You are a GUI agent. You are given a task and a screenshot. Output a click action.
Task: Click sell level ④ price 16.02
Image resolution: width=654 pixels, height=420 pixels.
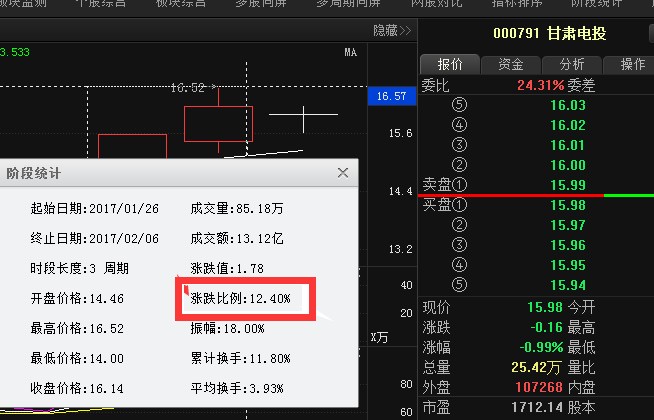(x=568, y=125)
